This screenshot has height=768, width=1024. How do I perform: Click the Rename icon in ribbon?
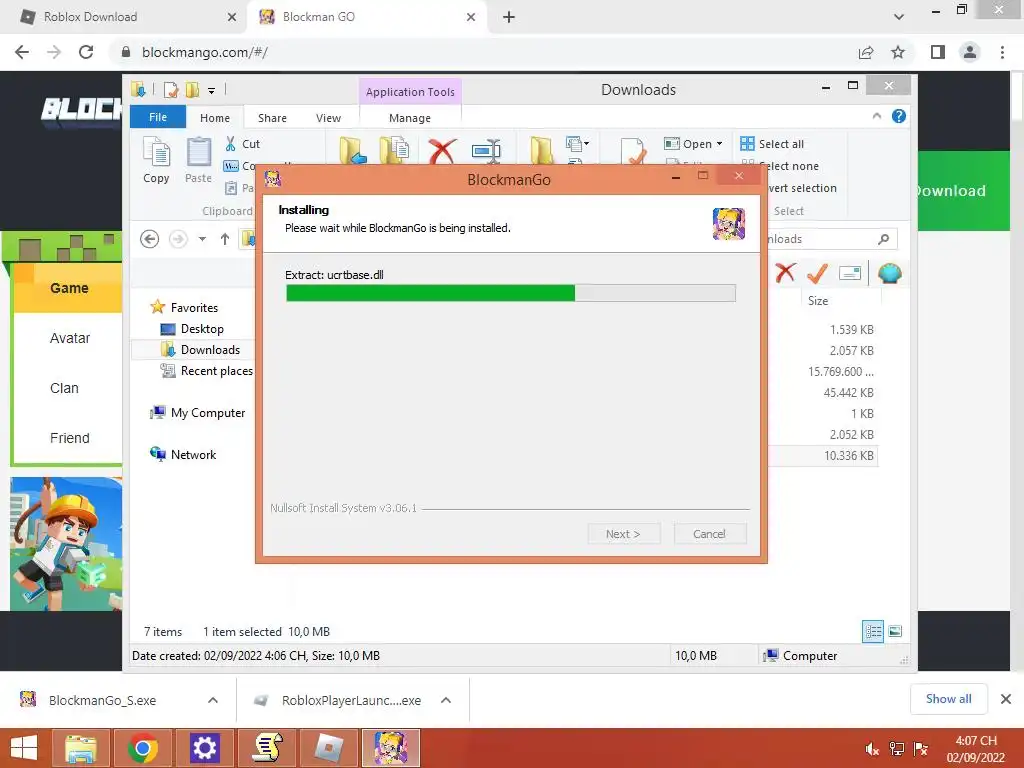tap(487, 151)
